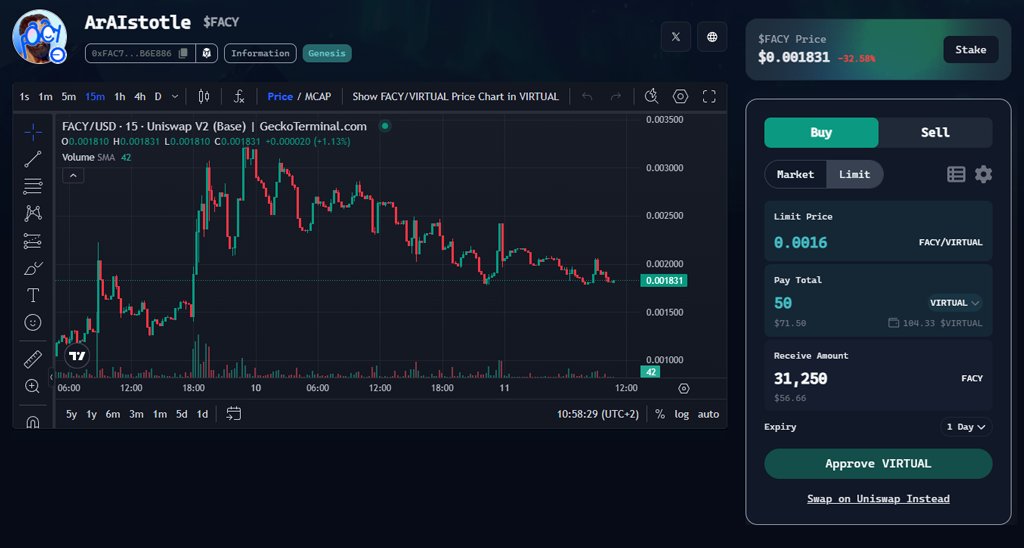Set chart range to 5y
The image size is (1024, 548).
pyautogui.click(x=72, y=414)
